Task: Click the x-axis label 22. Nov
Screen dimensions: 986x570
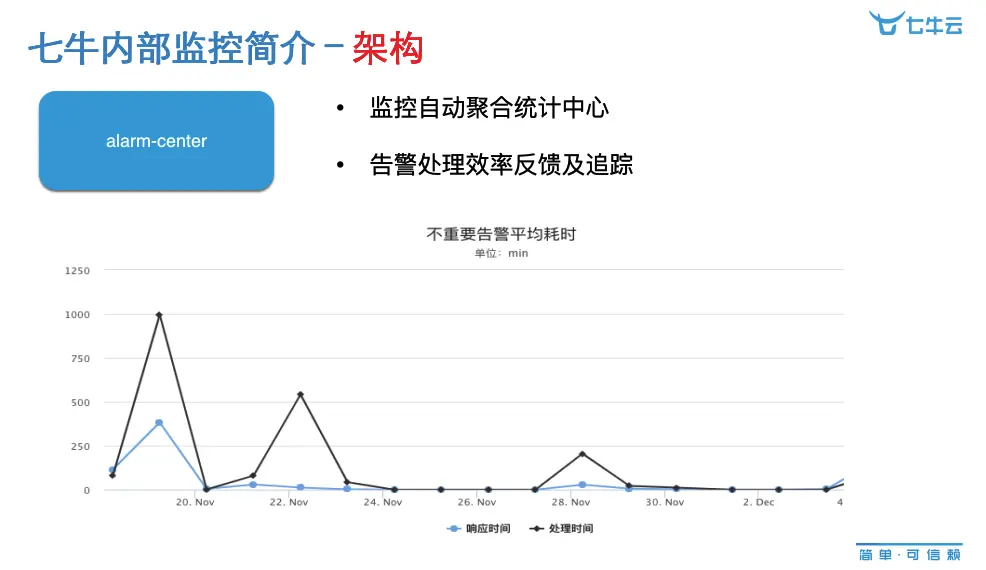Action: pos(289,502)
